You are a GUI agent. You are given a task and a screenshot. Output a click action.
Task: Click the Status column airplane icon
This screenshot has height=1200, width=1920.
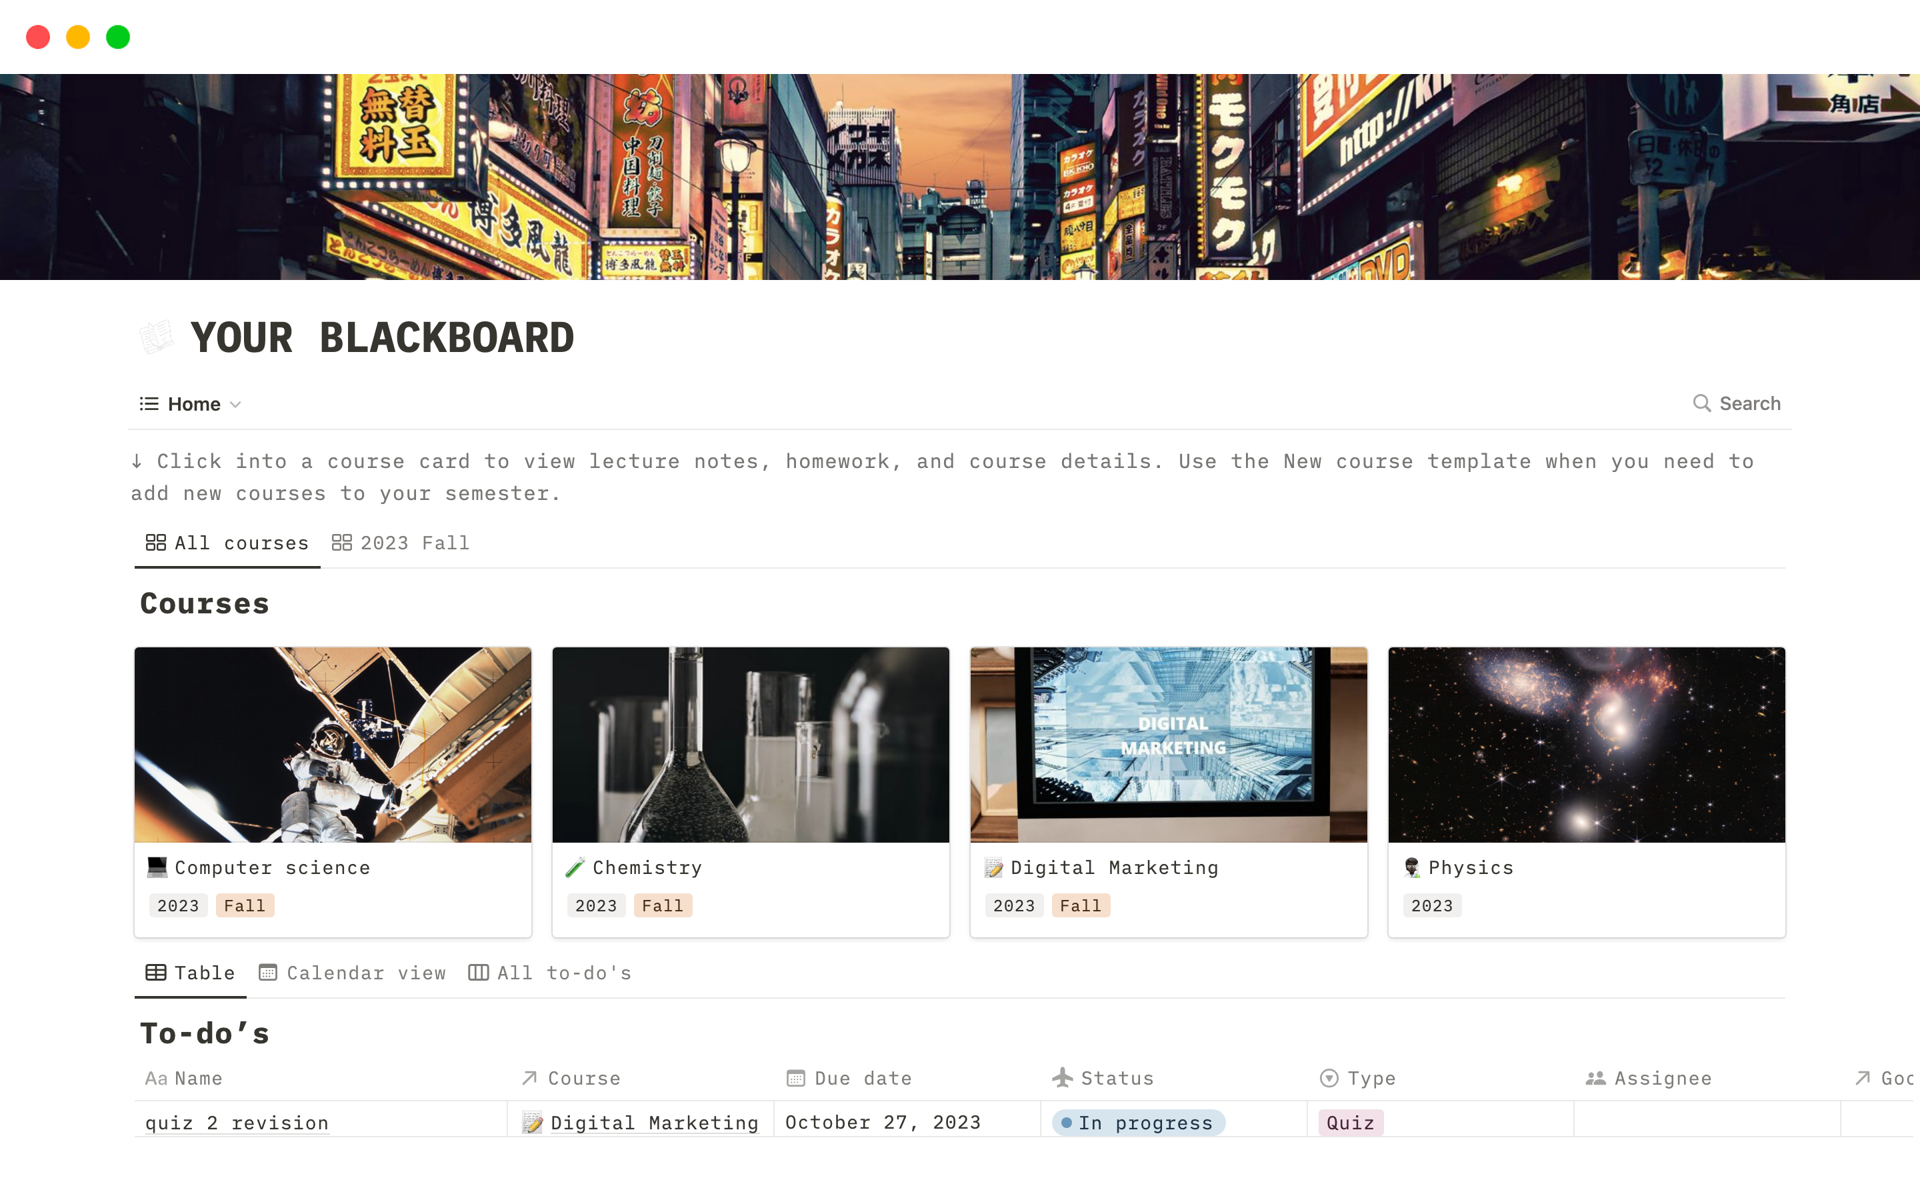tap(1062, 1077)
